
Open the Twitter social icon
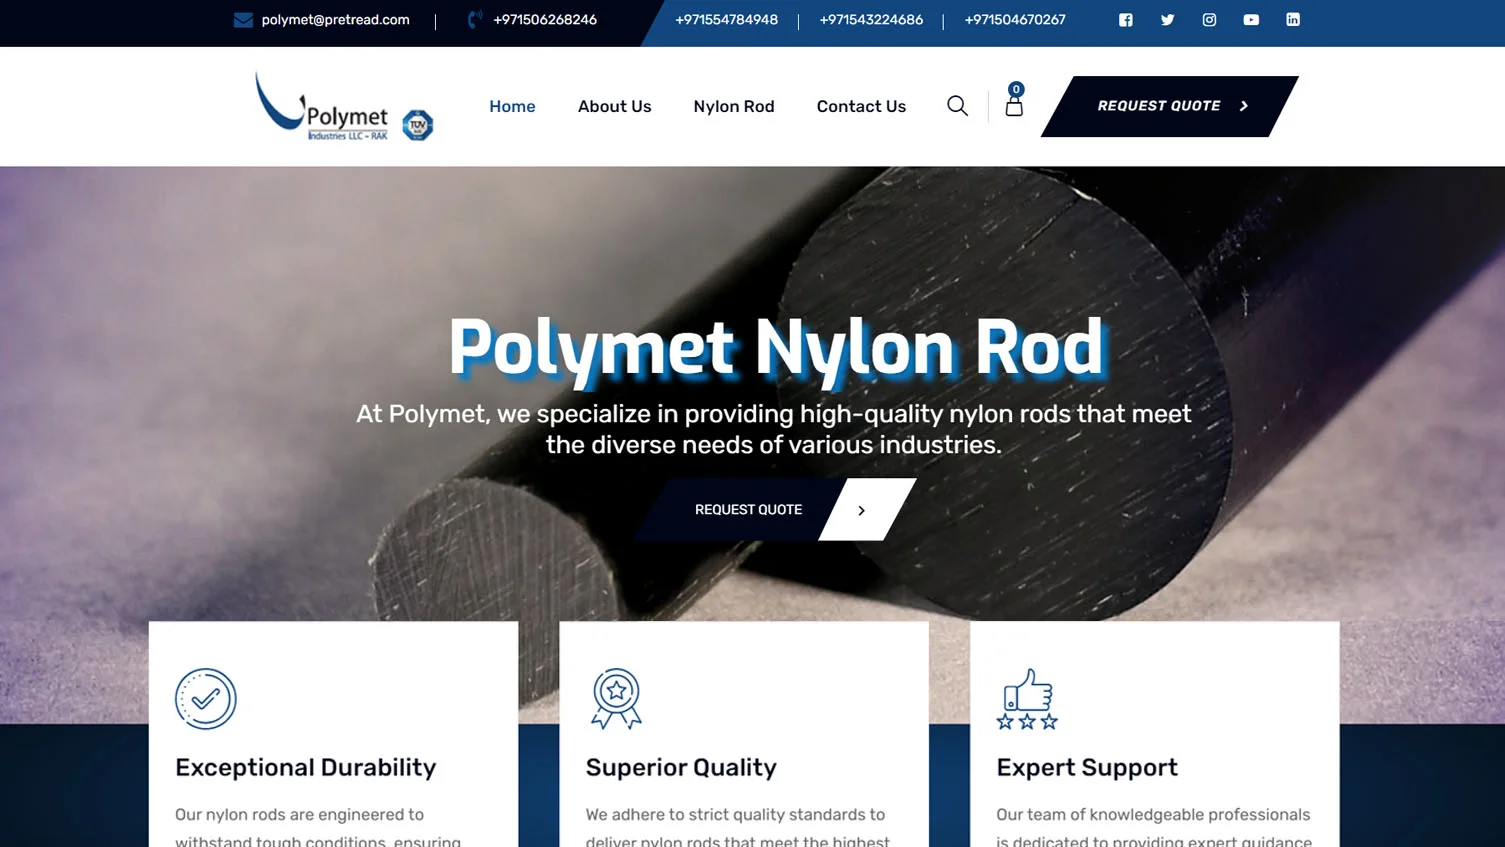tap(1167, 20)
